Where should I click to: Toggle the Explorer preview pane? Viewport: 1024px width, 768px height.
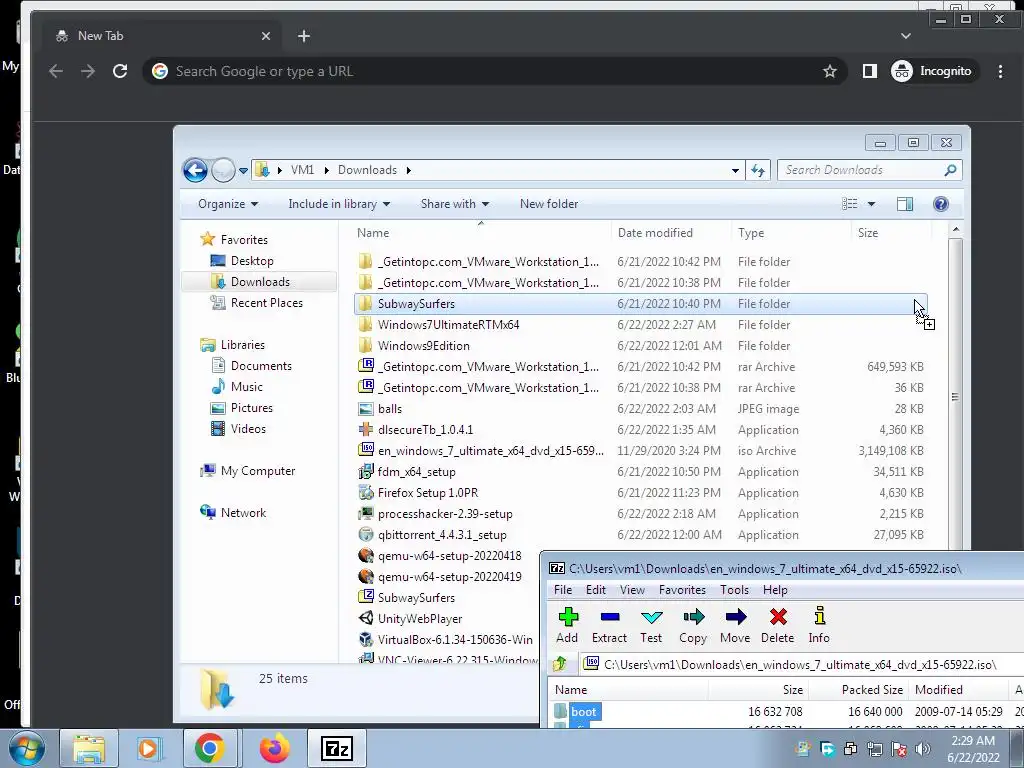[x=904, y=204]
